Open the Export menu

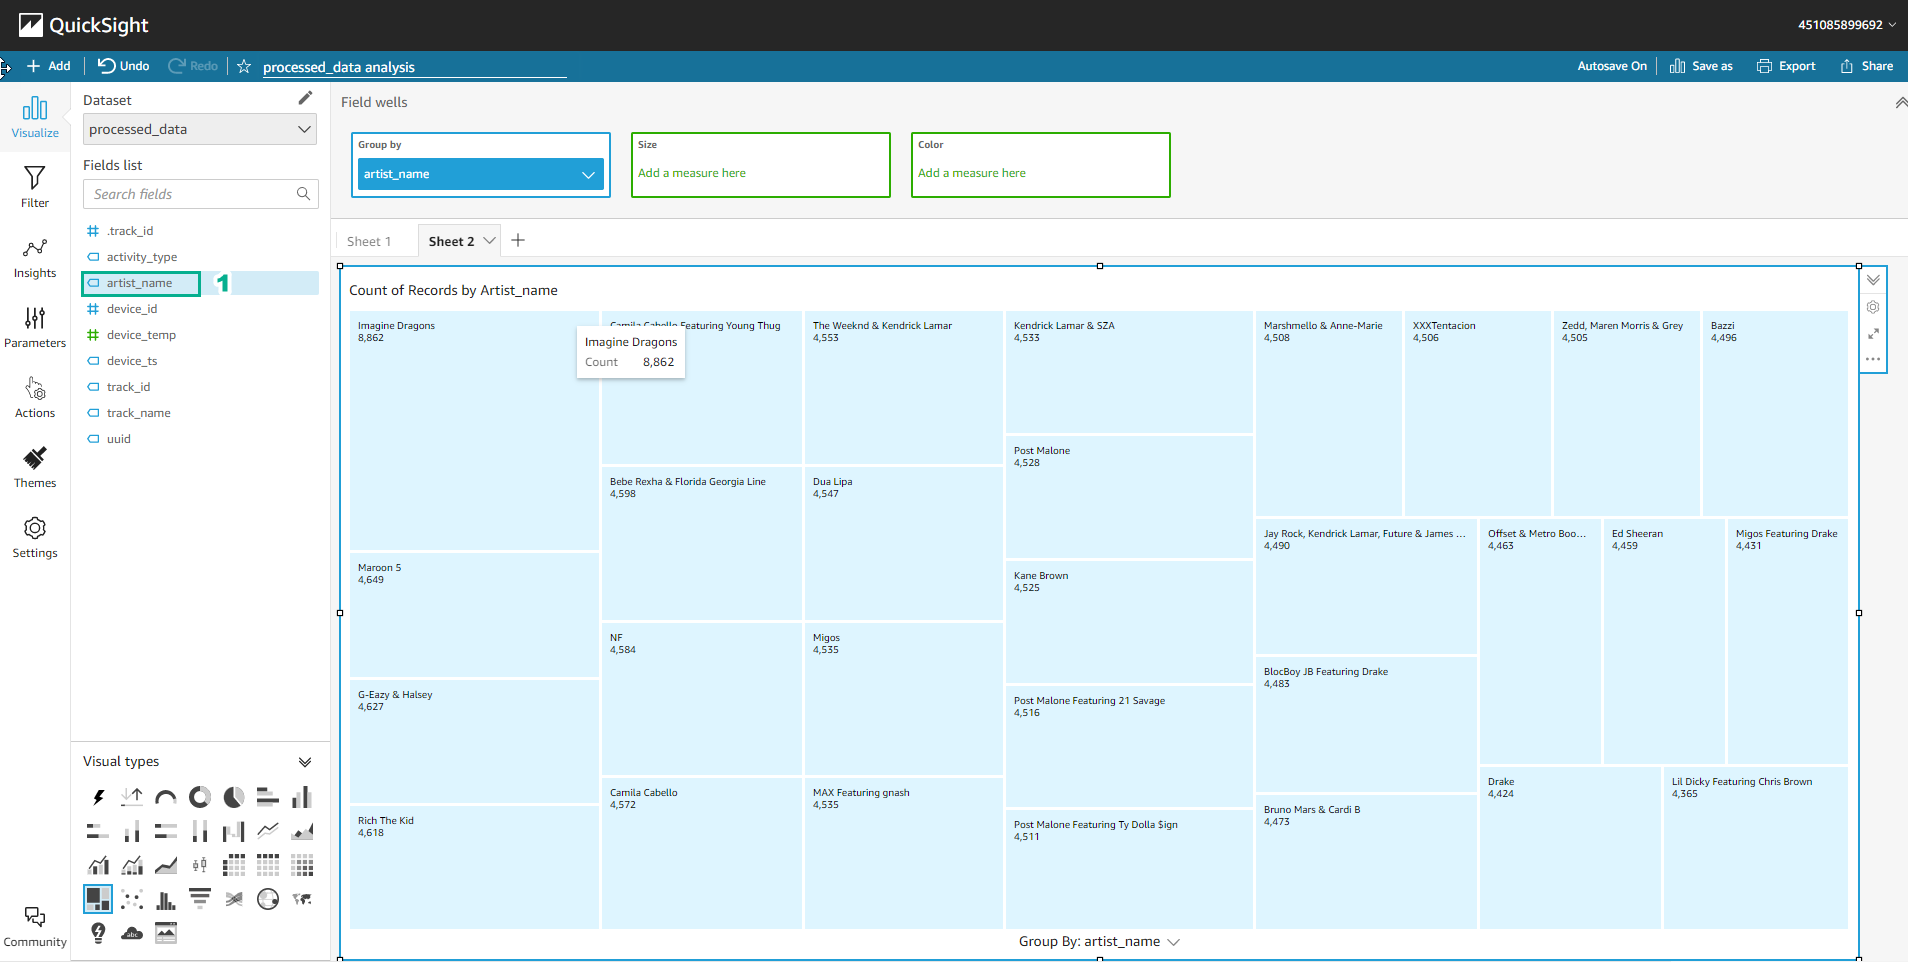pyautogui.click(x=1786, y=66)
